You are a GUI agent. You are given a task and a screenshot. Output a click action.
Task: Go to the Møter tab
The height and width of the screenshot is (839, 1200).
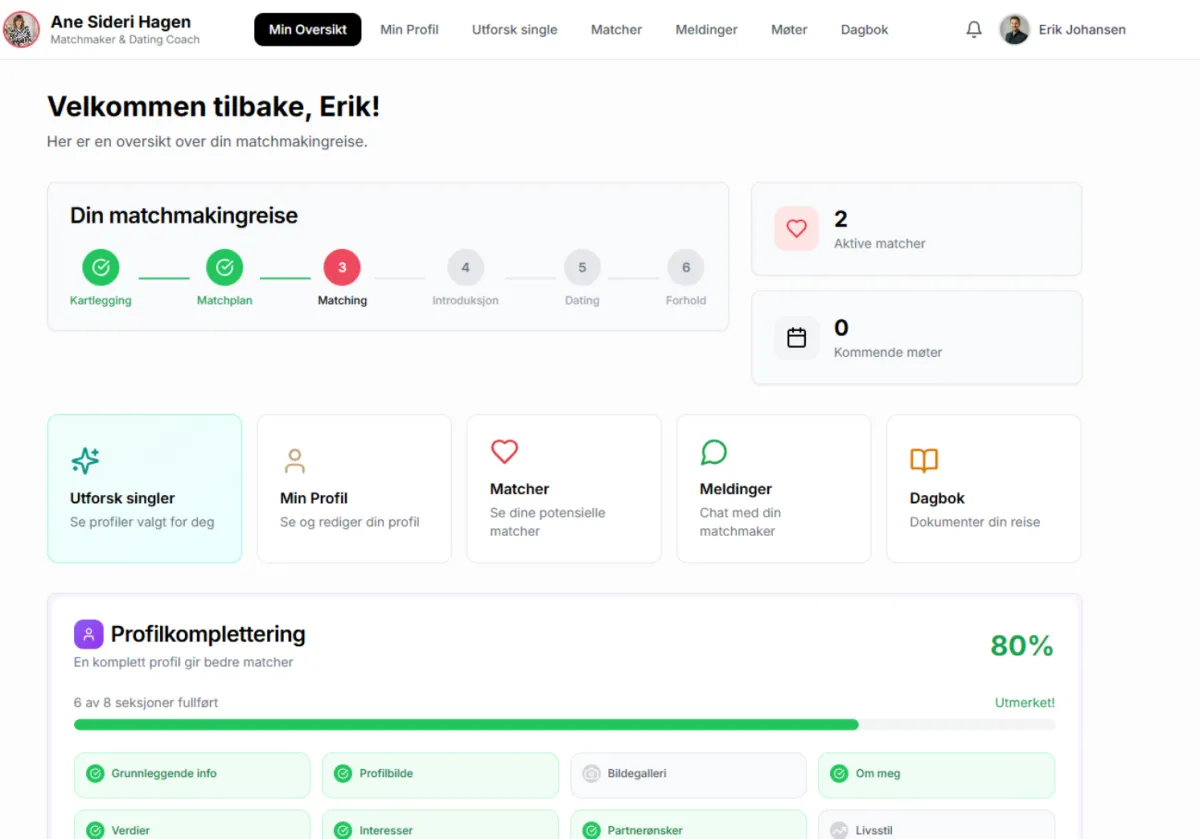pos(789,30)
